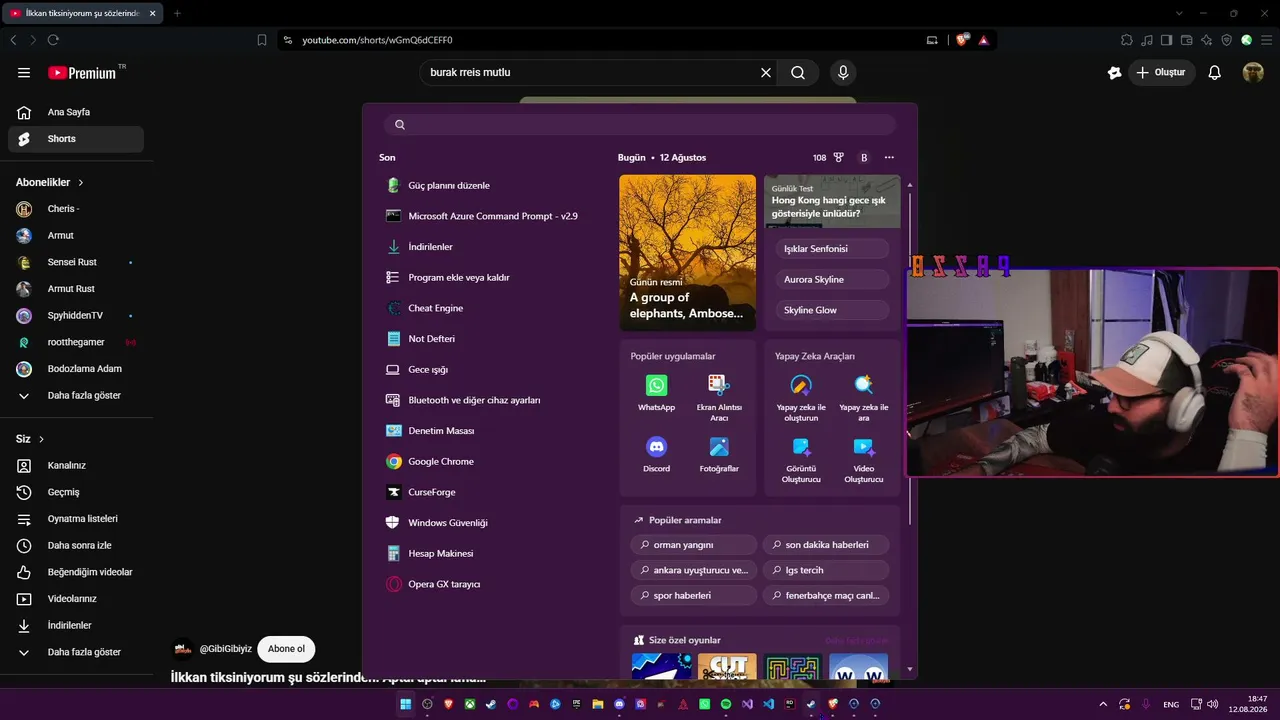Viewport: 1280px width, 720px height.
Task: Open the search panel three-dots menu
Action: [x=889, y=157]
